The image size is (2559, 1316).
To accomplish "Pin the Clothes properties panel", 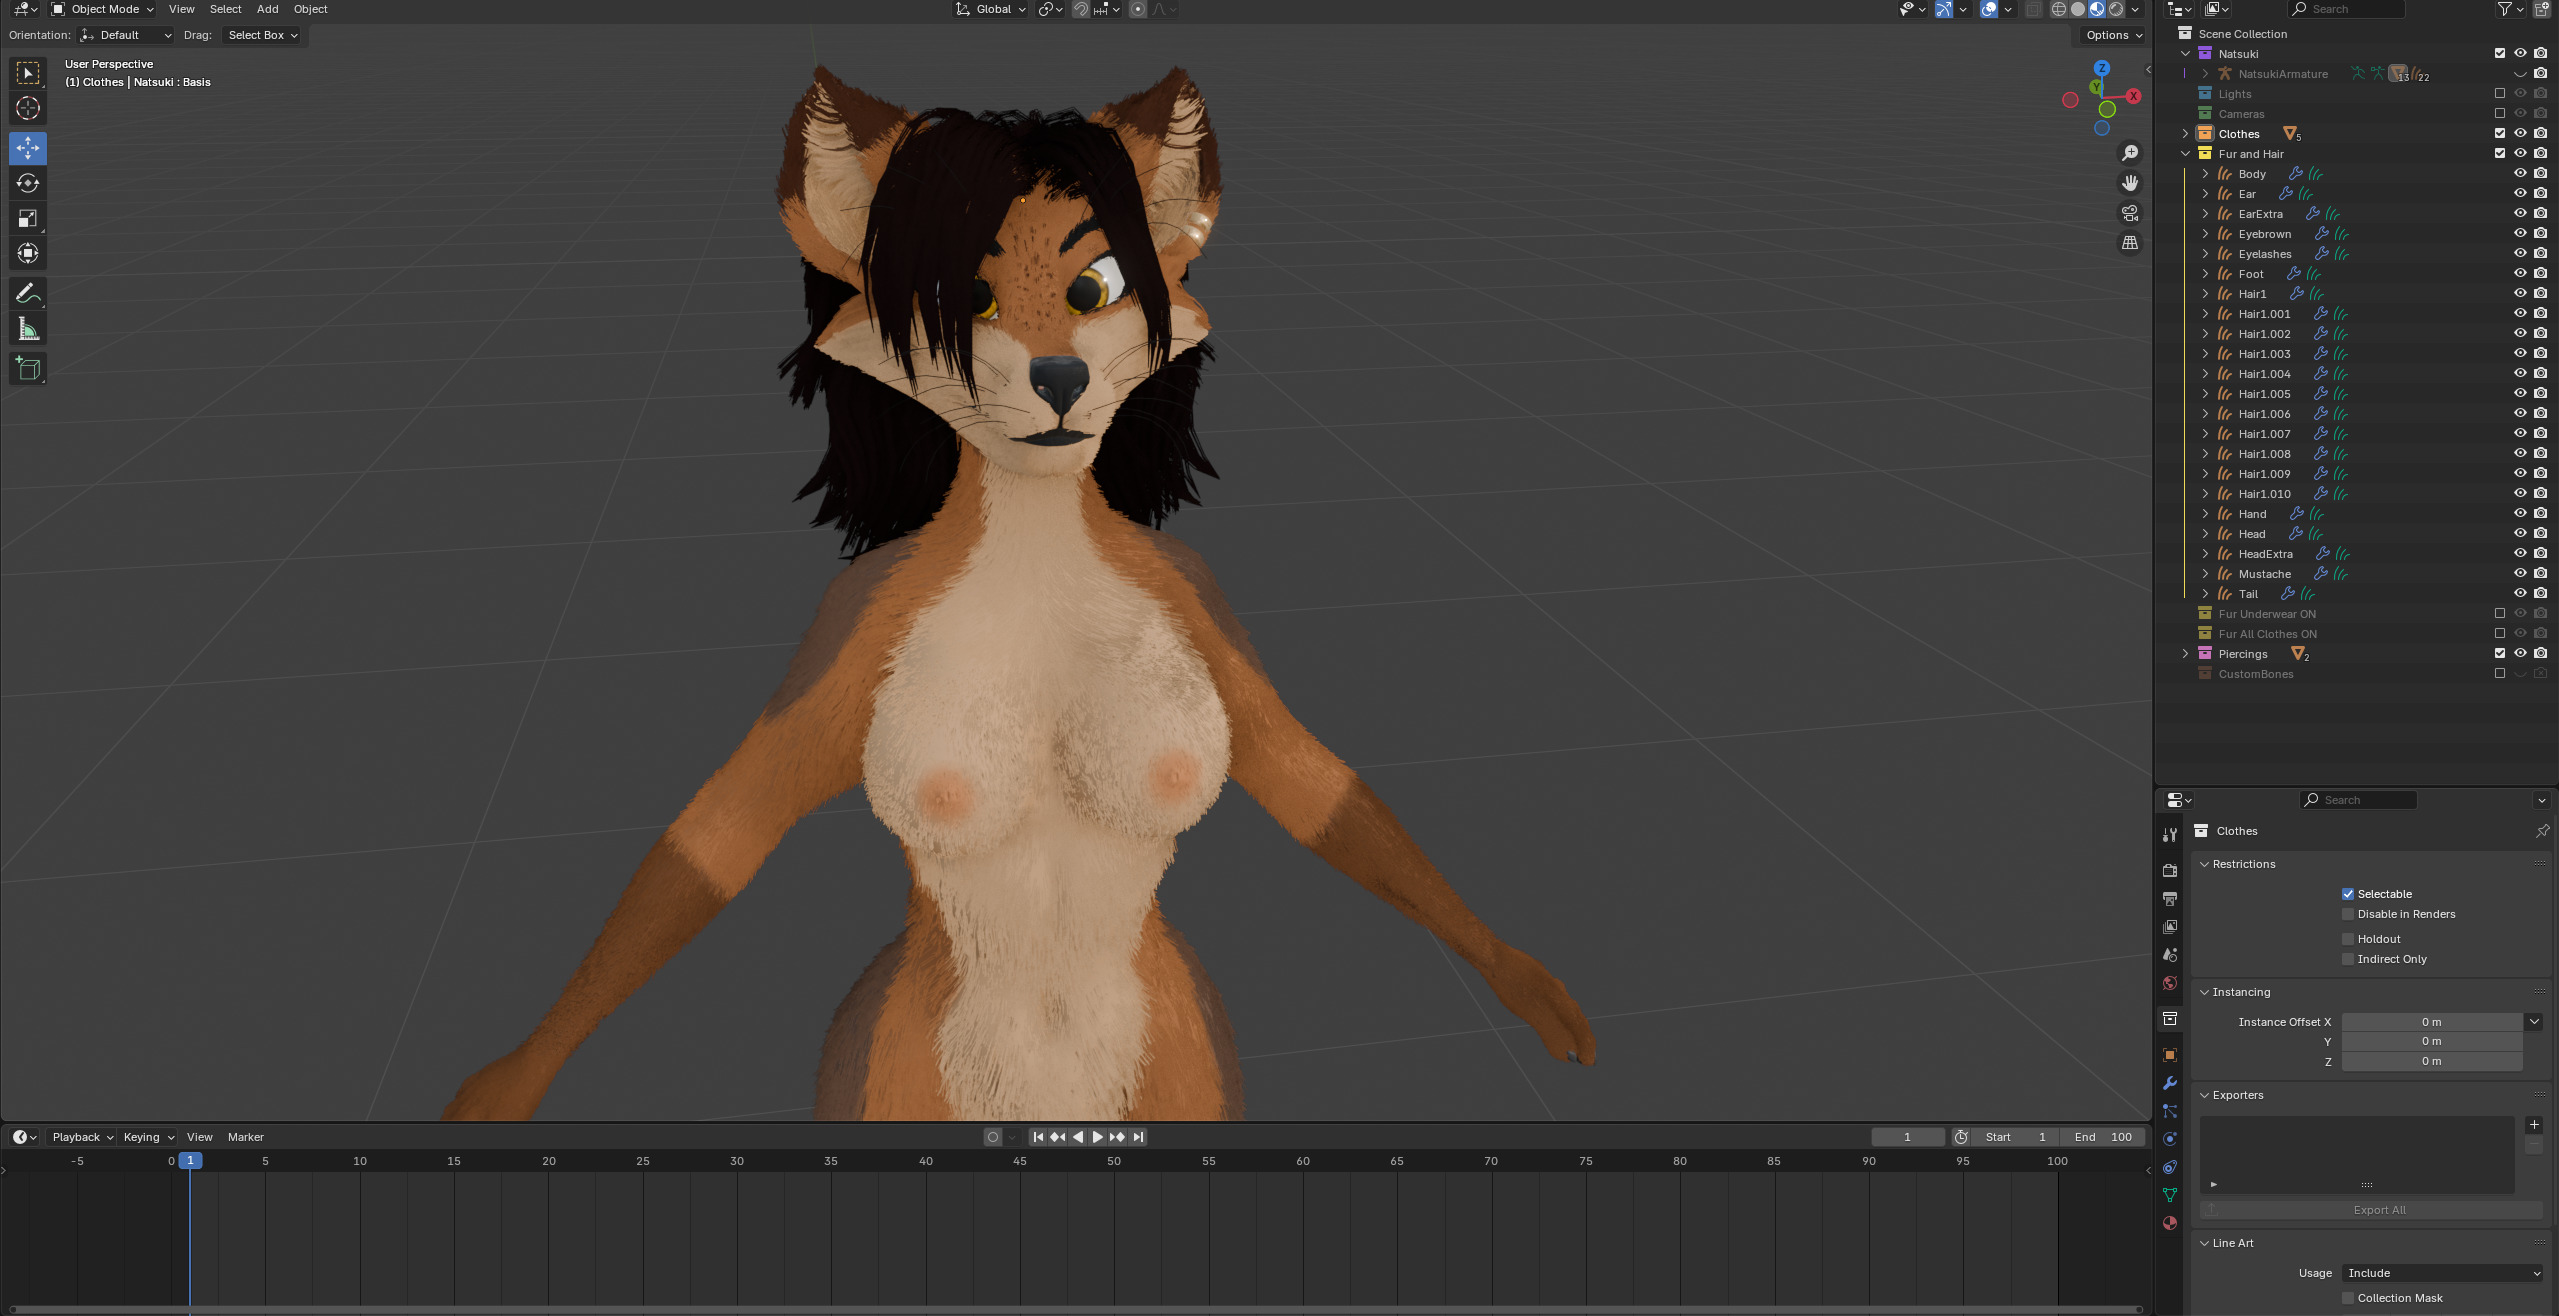I will 2542,831.
